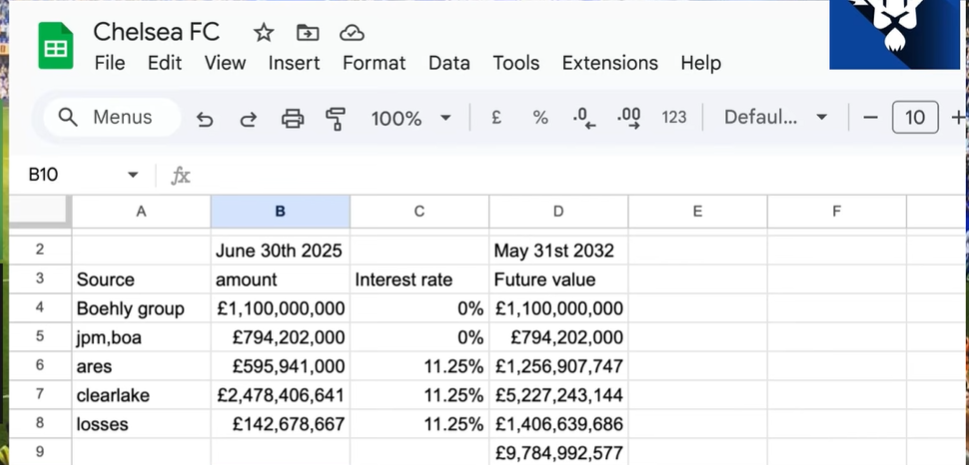
Task: Click the font size field showing 10
Action: (x=915, y=117)
